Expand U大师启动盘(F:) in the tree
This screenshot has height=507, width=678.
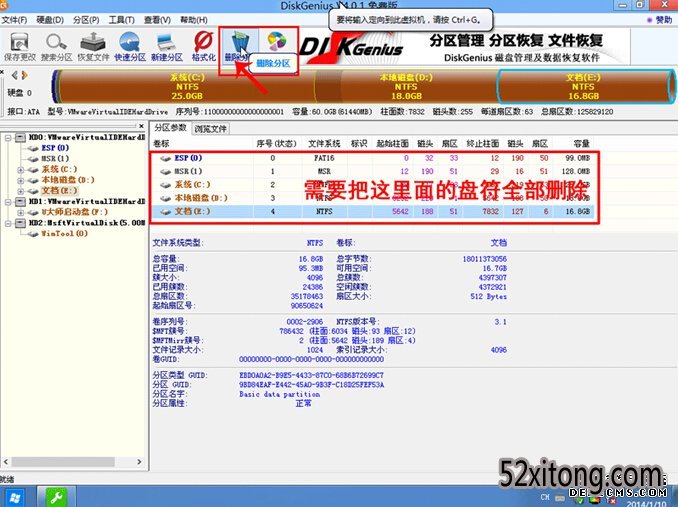20,212
